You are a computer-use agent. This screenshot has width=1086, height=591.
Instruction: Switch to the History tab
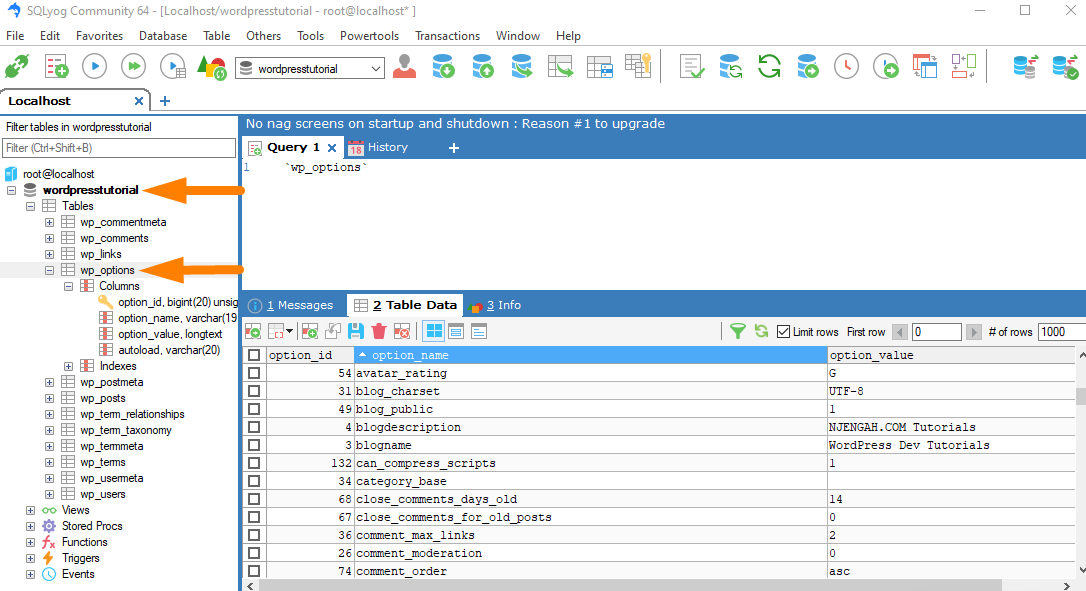[379, 147]
